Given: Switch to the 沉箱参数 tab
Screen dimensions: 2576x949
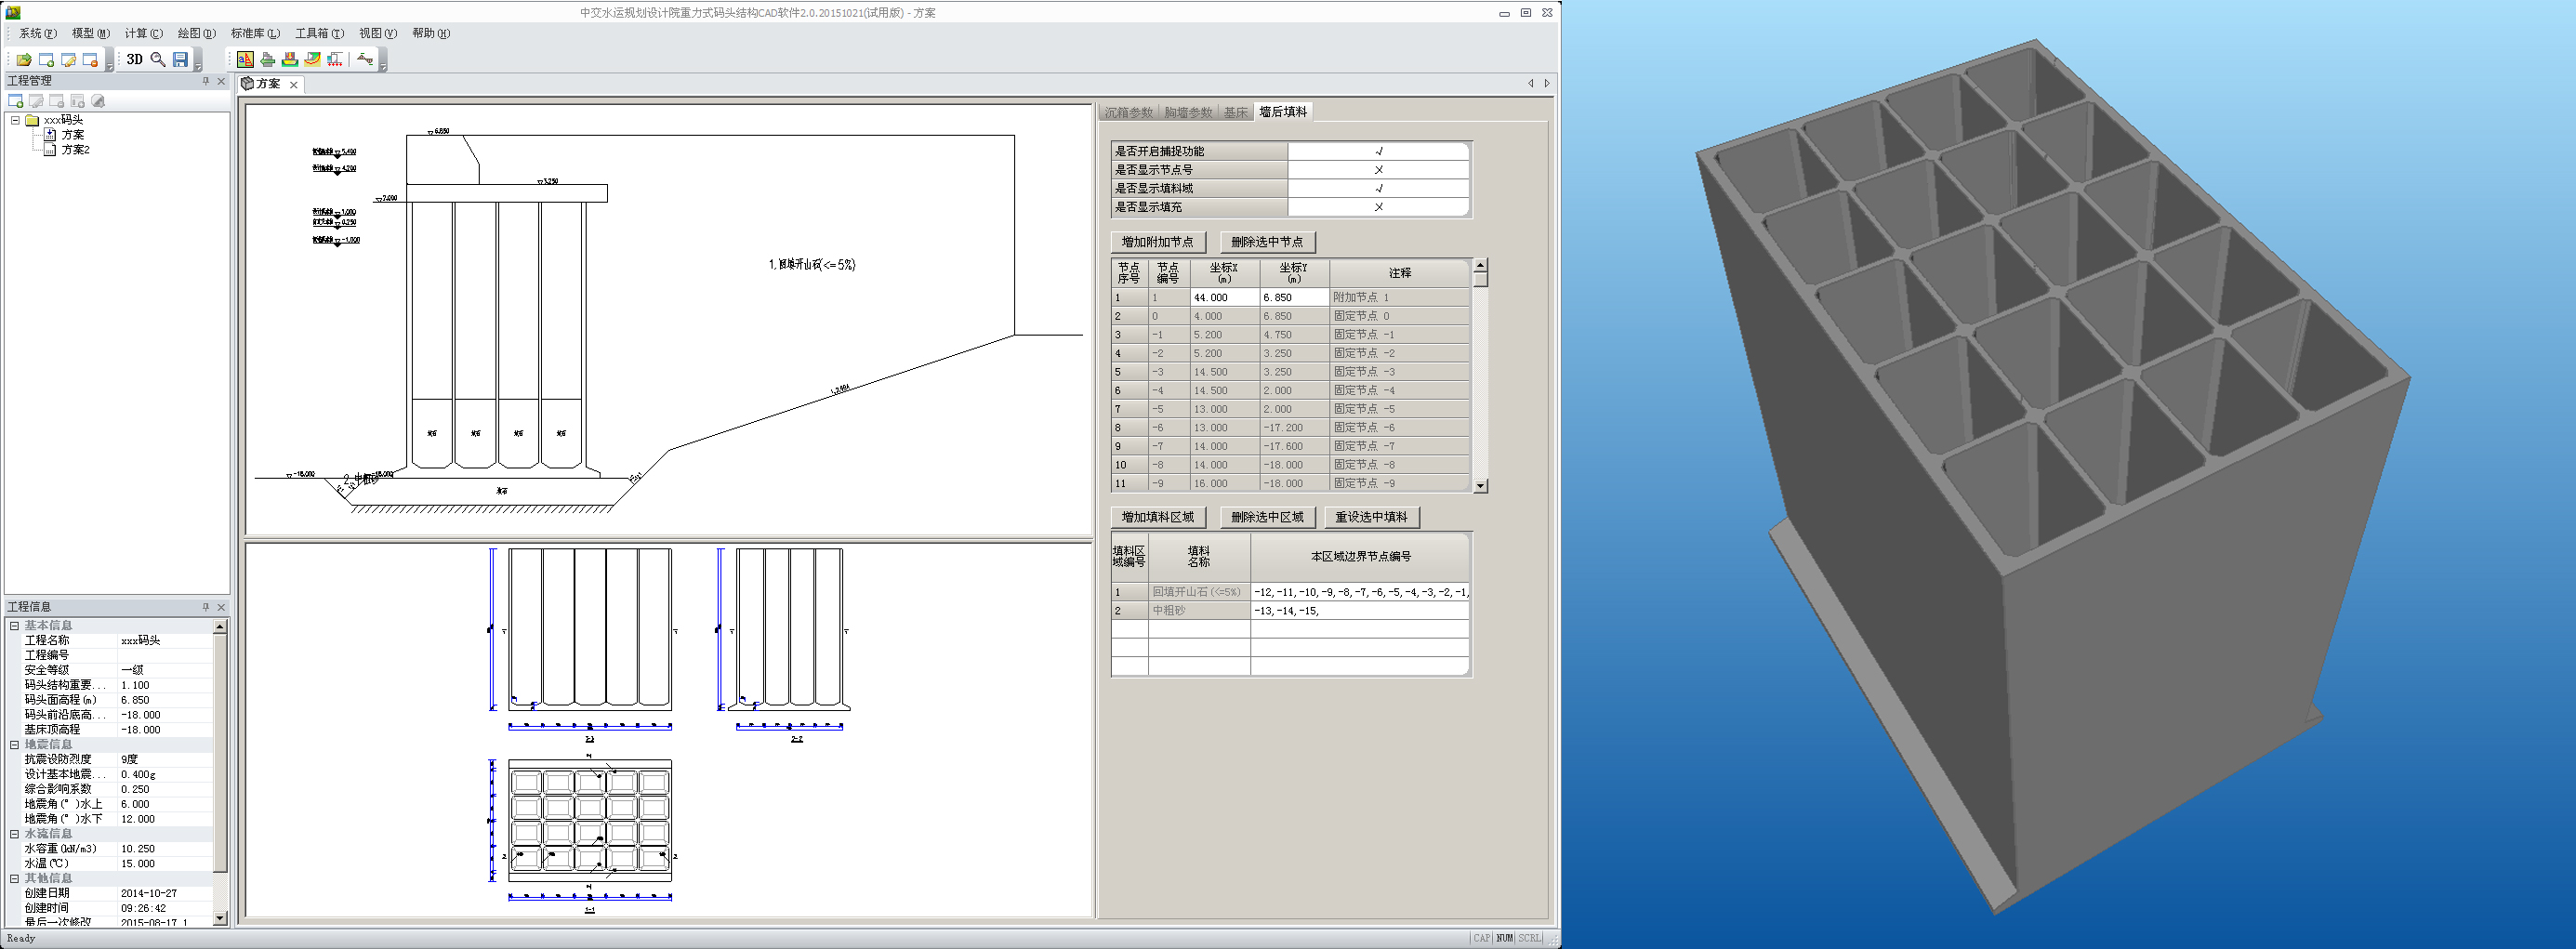Looking at the screenshot, I should (x=1128, y=113).
